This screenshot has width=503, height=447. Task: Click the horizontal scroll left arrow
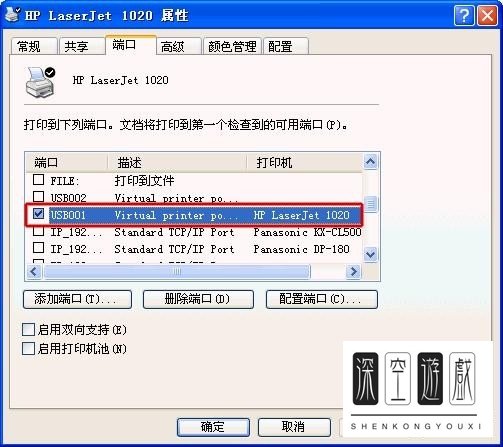pyautogui.click(x=34, y=272)
